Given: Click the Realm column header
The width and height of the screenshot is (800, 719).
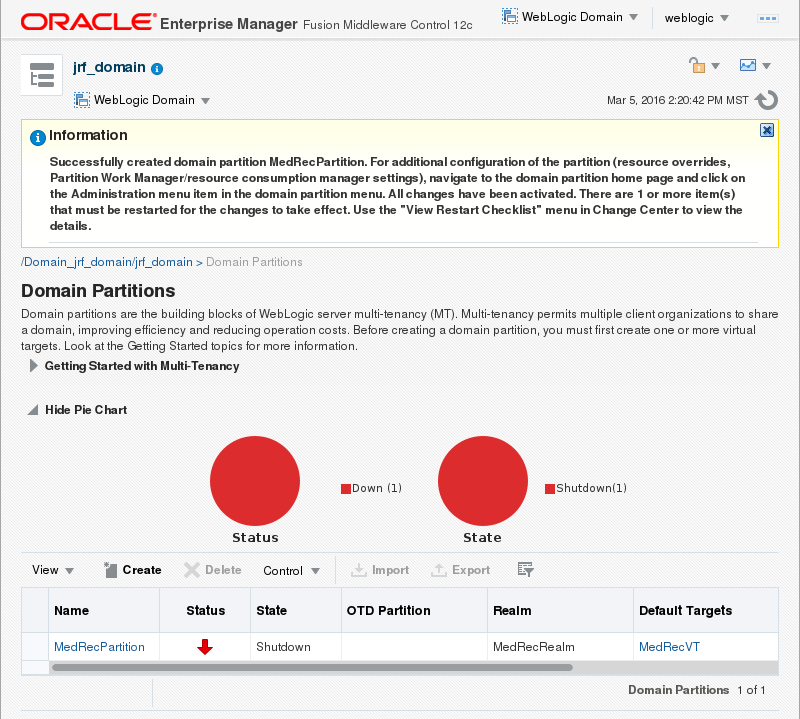Looking at the screenshot, I should (x=560, y=610).
